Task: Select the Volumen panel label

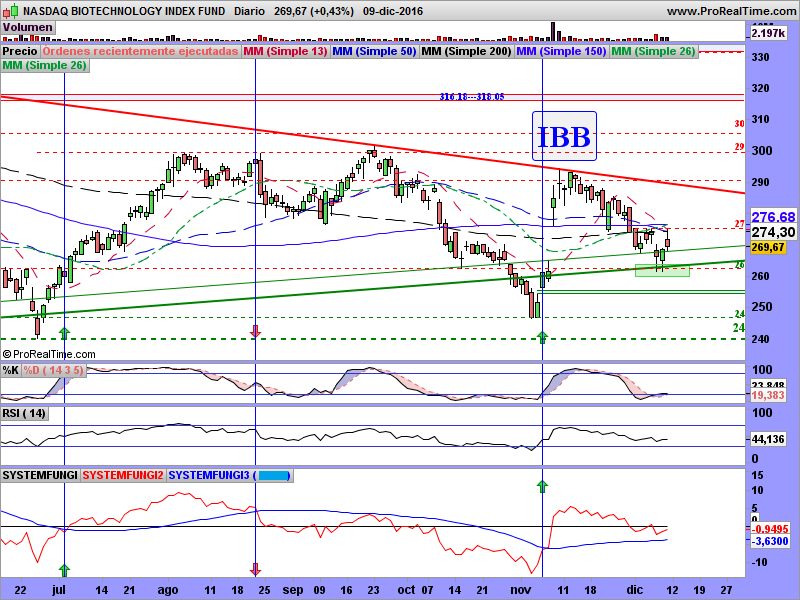Action: click(28, 28)
